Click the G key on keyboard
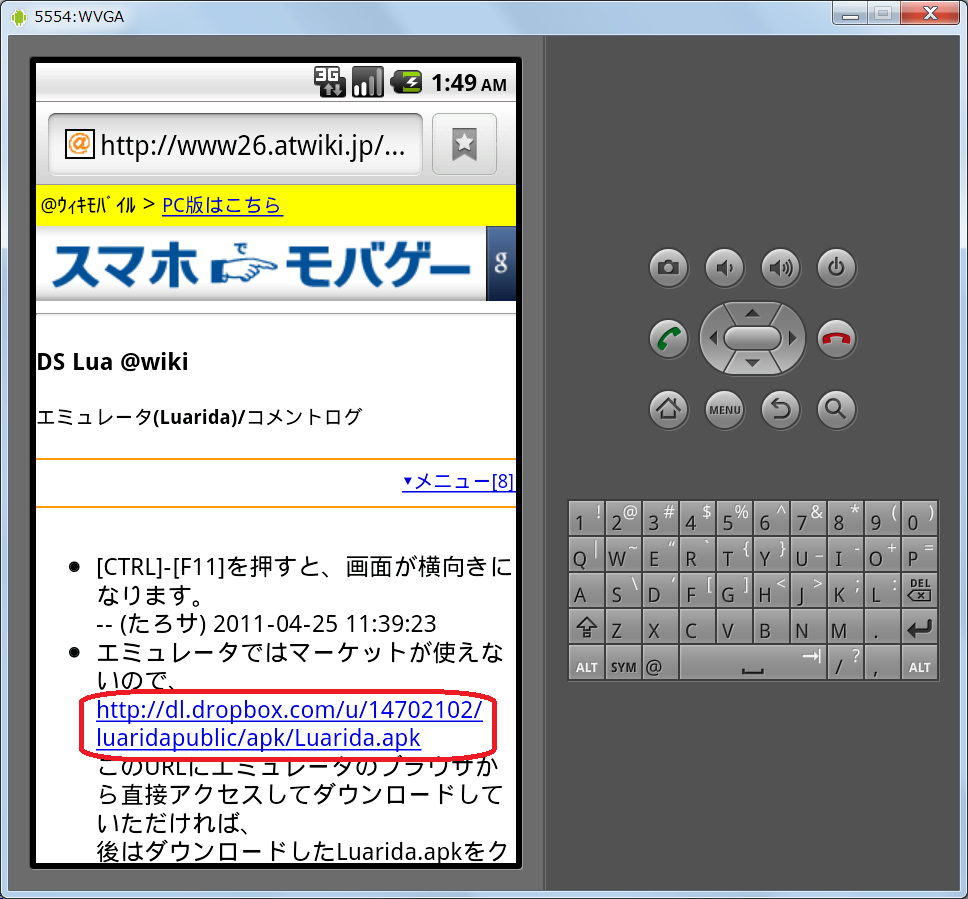This screenshot has height=899, width=968. pos(734,592)
